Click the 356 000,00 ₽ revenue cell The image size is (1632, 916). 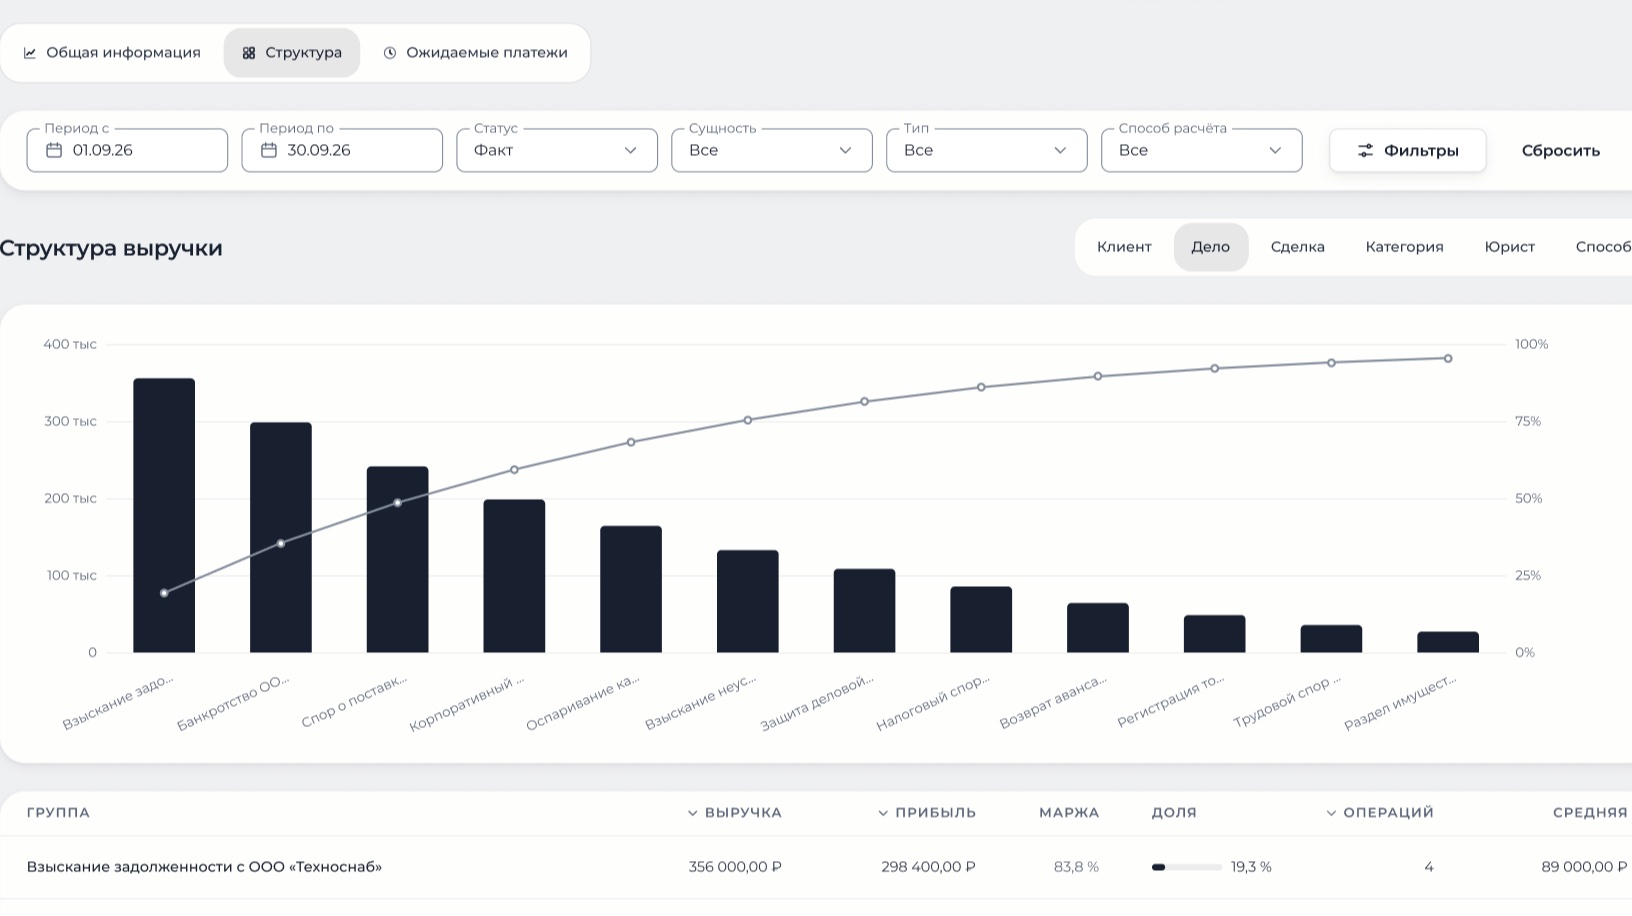pyautogui.click(x=735, y=867)
